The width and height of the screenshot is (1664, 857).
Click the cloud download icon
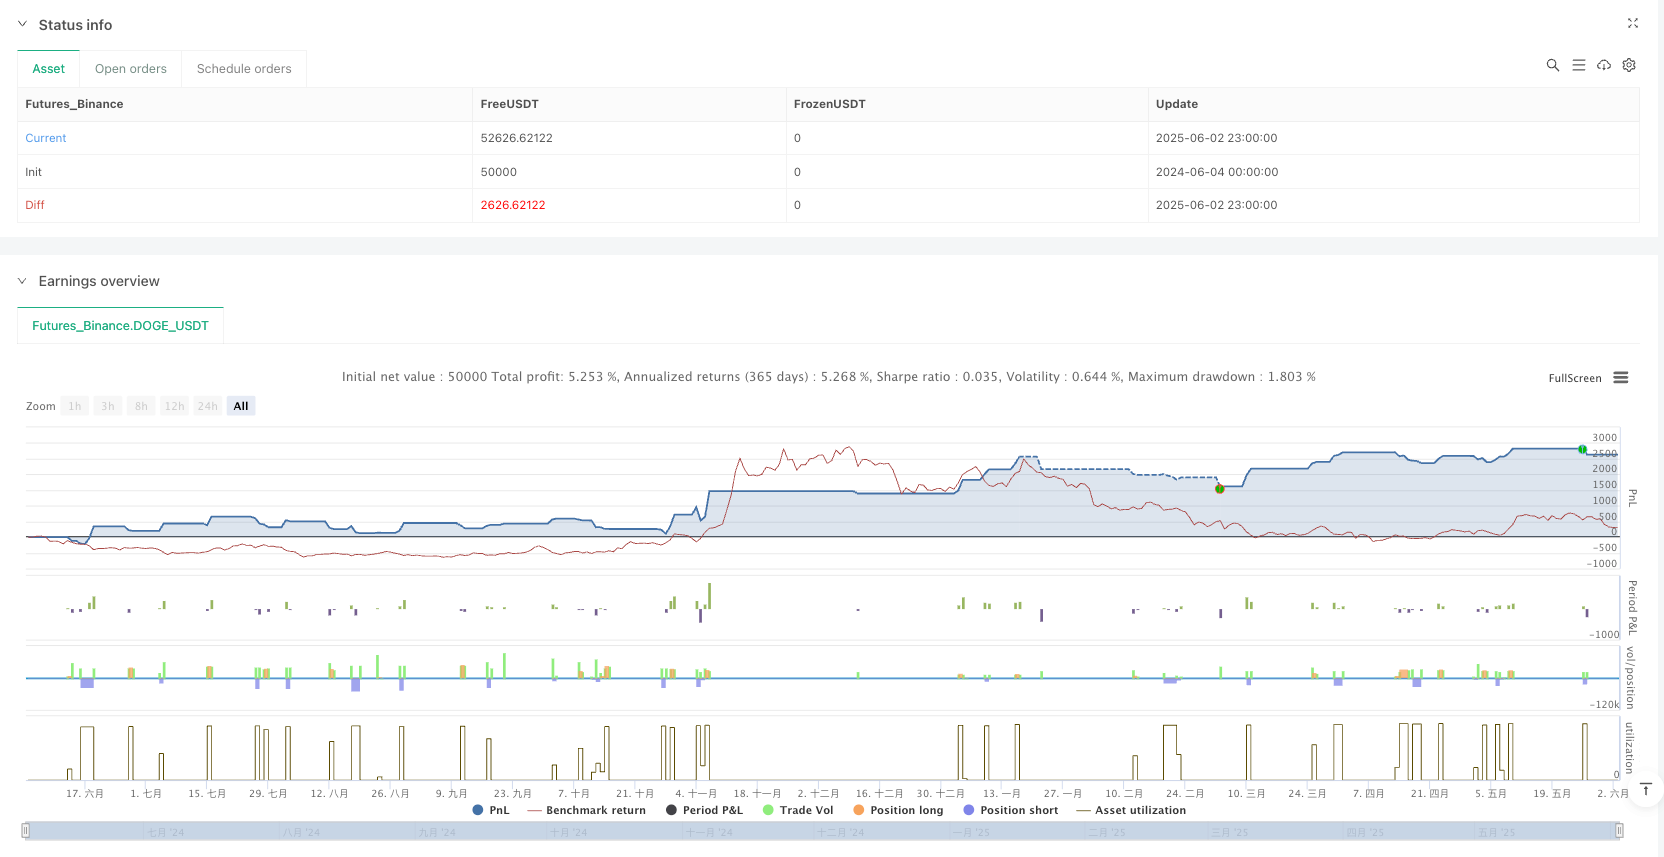[x=1604, y=65]
